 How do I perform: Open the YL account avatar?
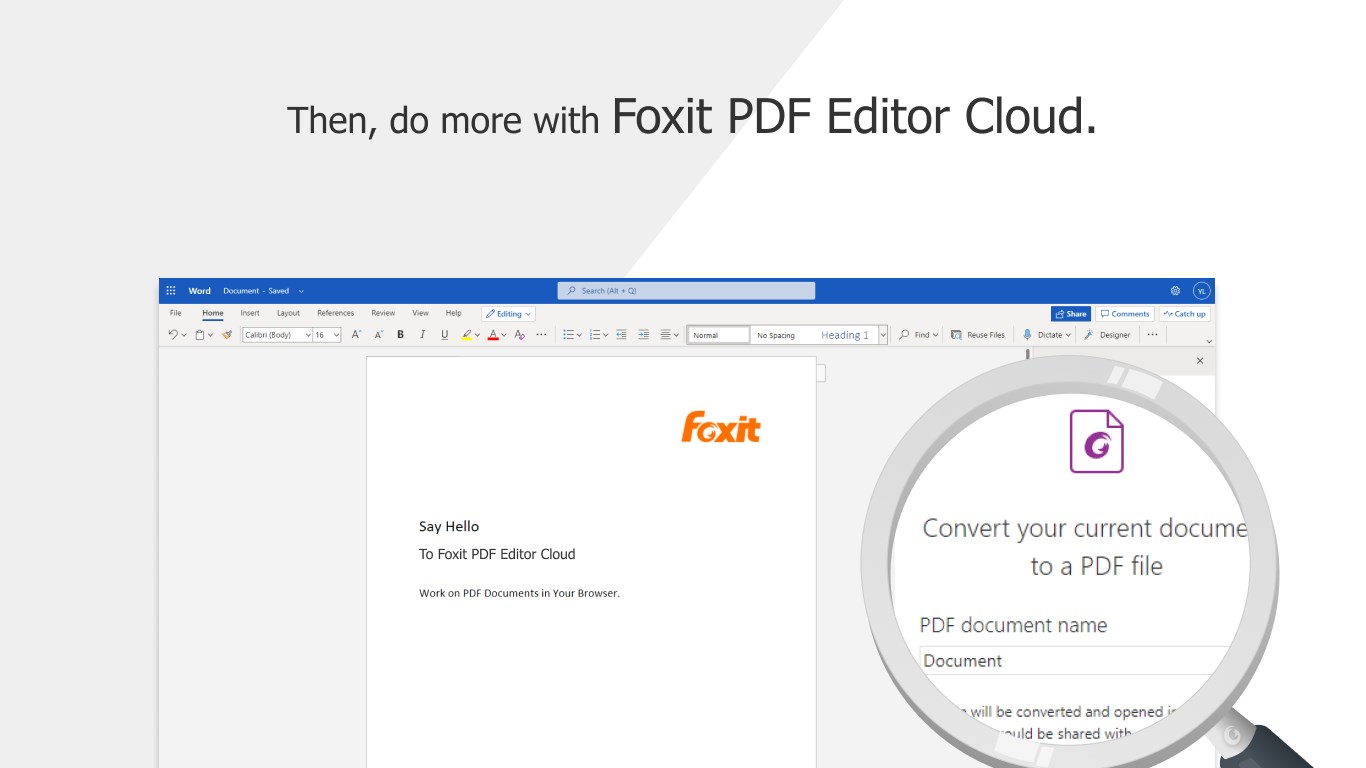point(1201,291)
